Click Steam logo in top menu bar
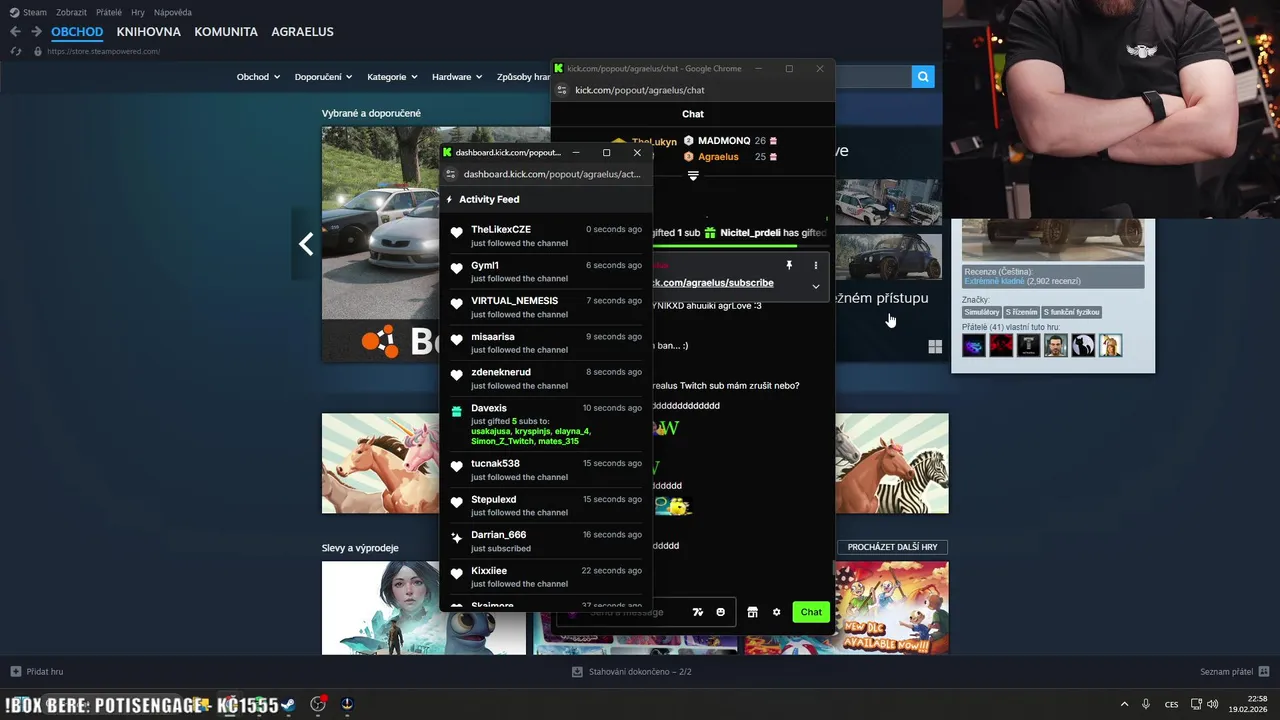 14,12
